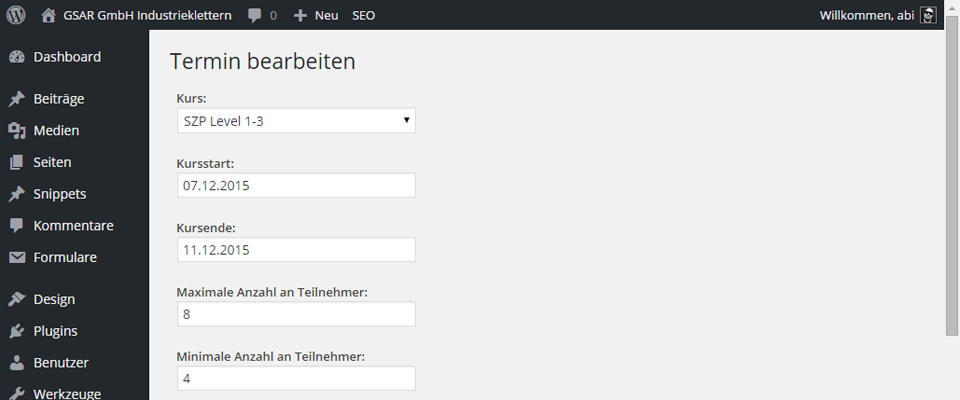Click the WordPress logo icon
The width and height of the screenshot is (960, 400).
(16, 15)
